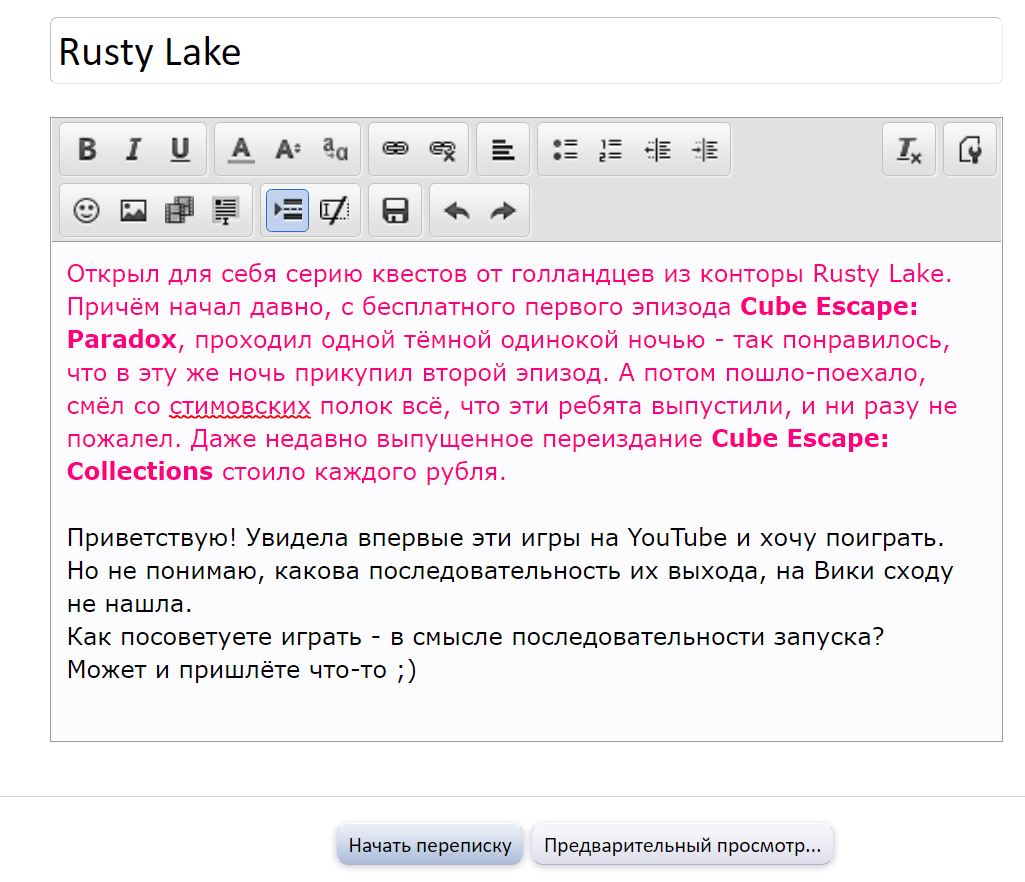Click the line starting Как посоветуете играть

pyautogui.click(x=475, y=636)
